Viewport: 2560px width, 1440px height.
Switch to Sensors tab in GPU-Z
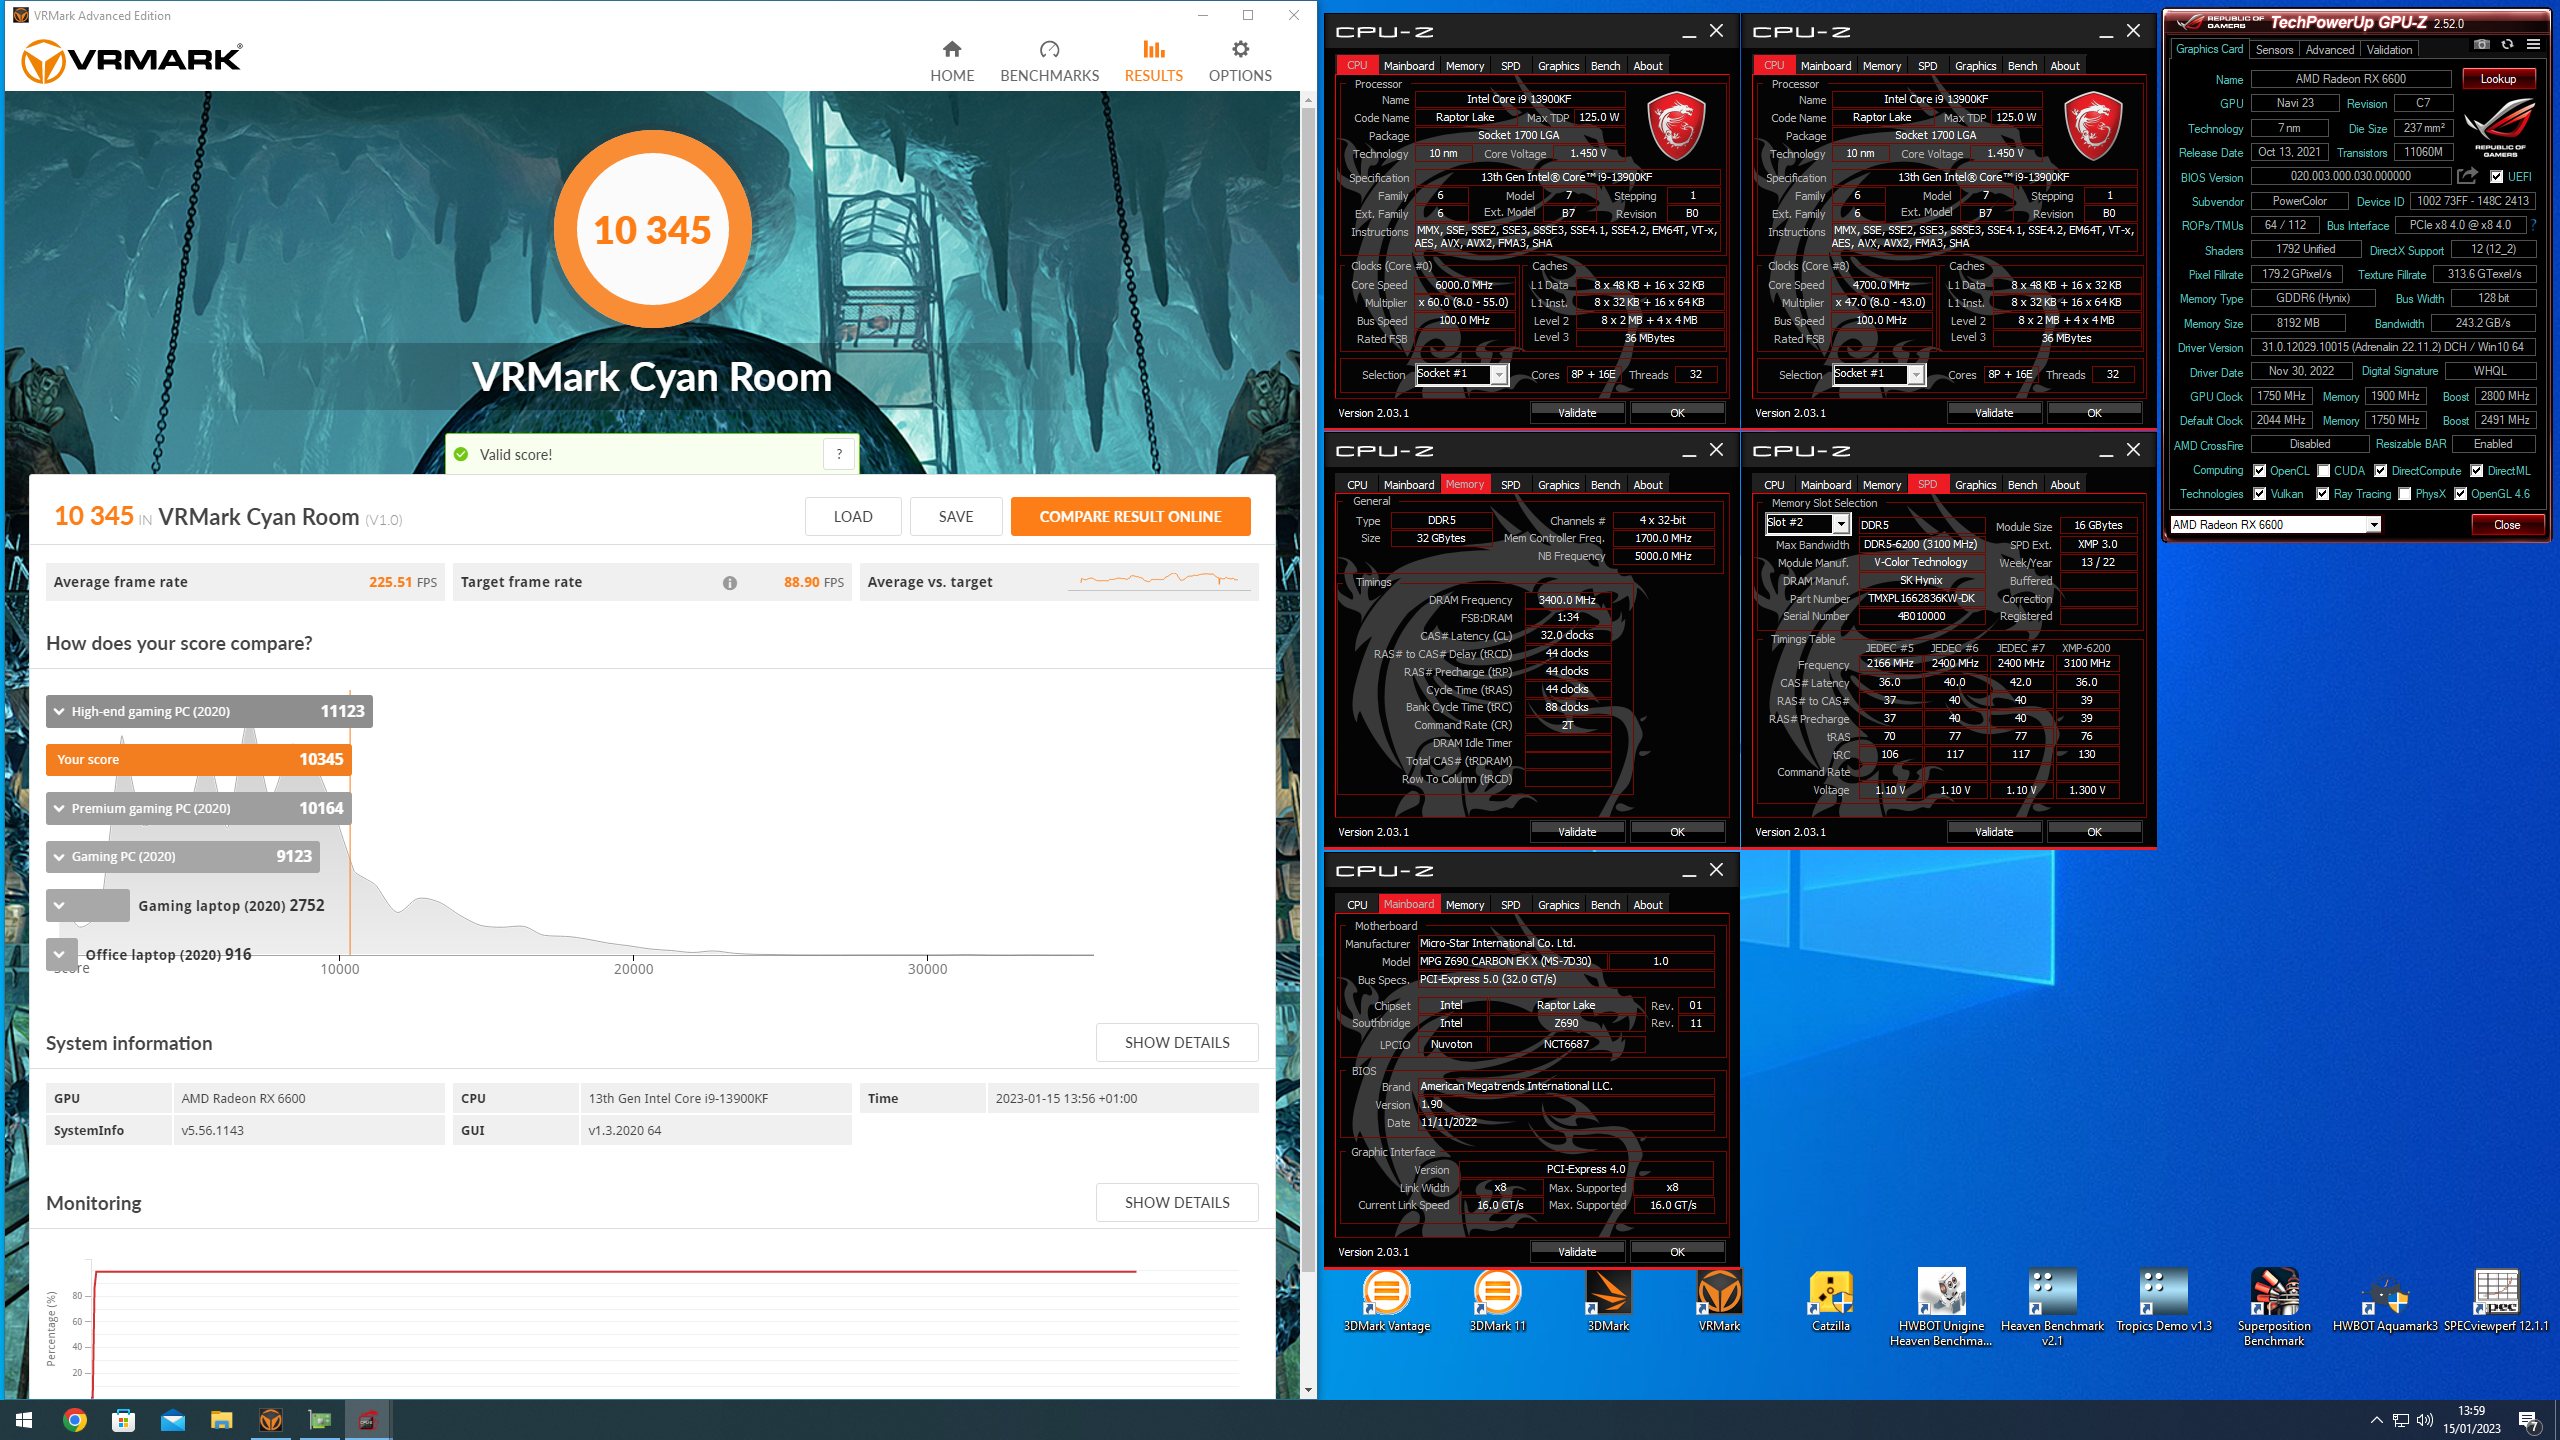coord(2274,49)
